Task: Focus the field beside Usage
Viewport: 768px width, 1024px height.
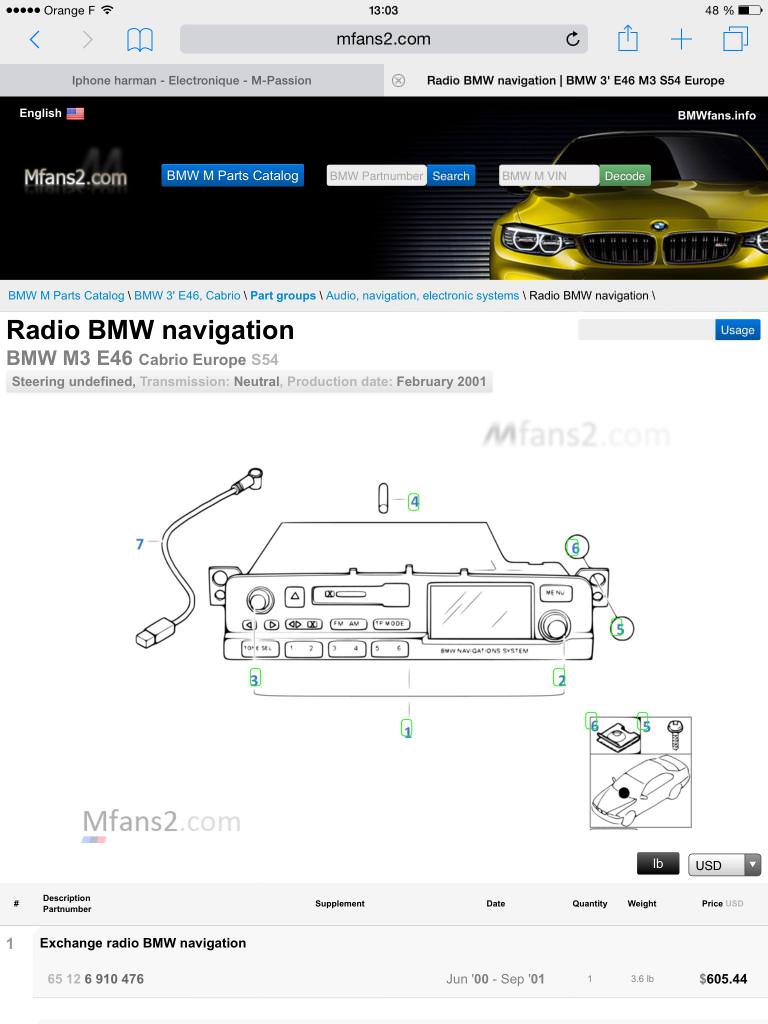Action: pyautogui.click(x=647, y=330)
